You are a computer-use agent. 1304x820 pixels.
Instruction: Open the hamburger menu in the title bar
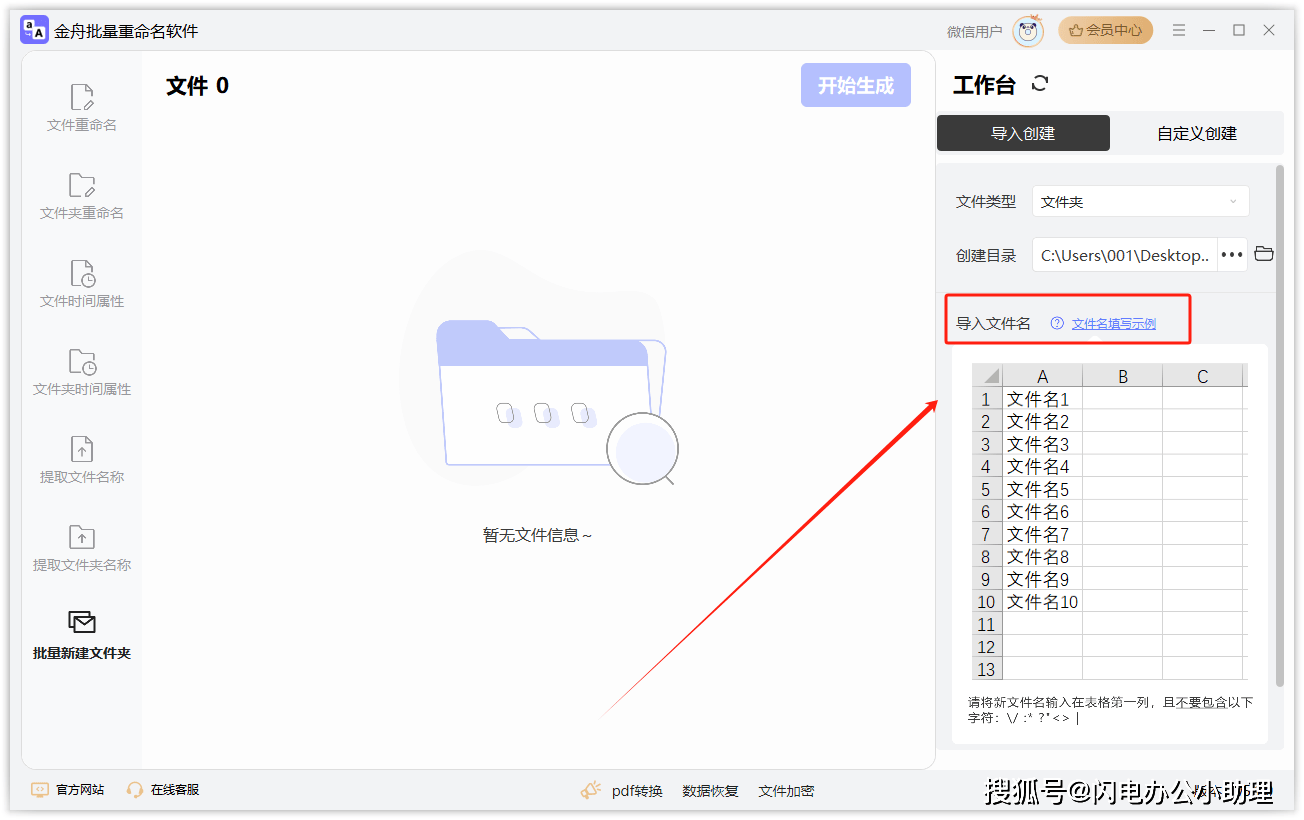[1180, 30]
